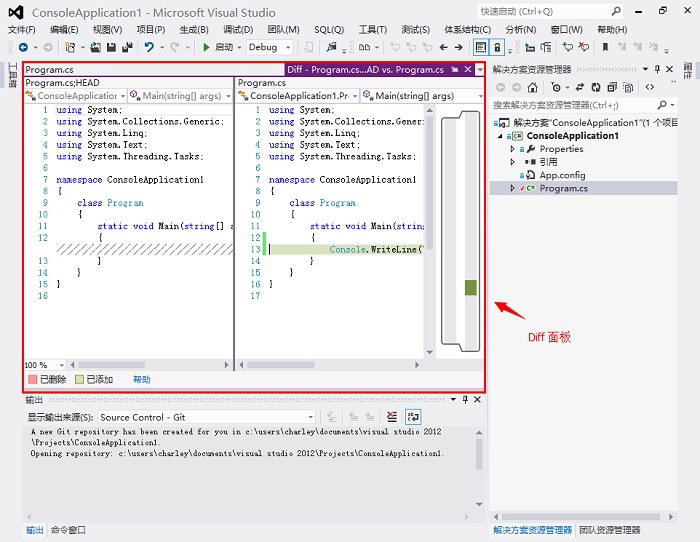Click Collapse All icon in Solution Explorer

tap(612, 88)
